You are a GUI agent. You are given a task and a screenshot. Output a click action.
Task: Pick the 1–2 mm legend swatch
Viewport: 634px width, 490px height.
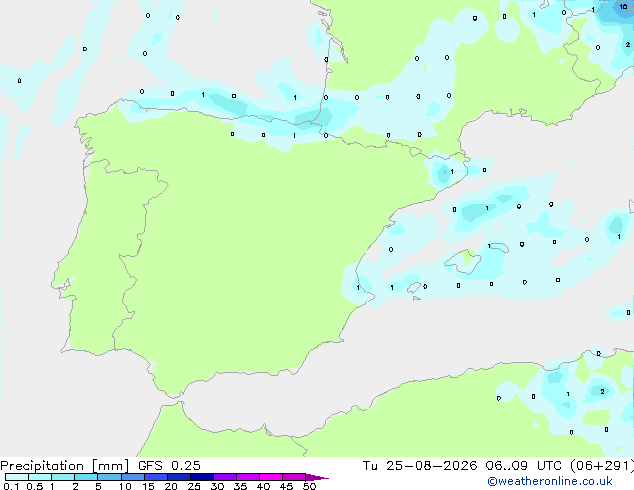click(x=63, y=477)
